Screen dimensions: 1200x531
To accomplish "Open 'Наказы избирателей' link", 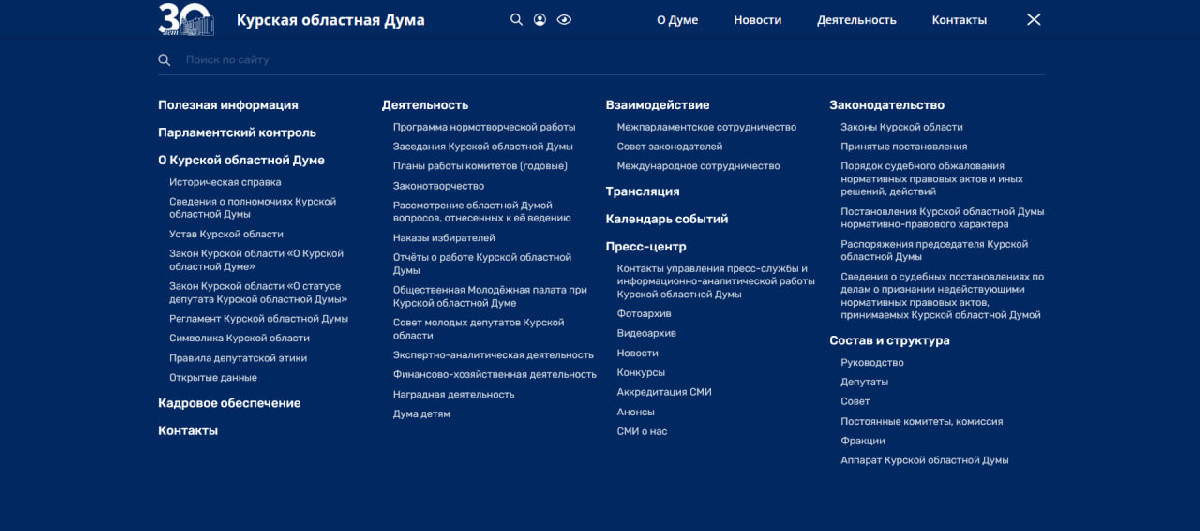I will click(444, 238).
